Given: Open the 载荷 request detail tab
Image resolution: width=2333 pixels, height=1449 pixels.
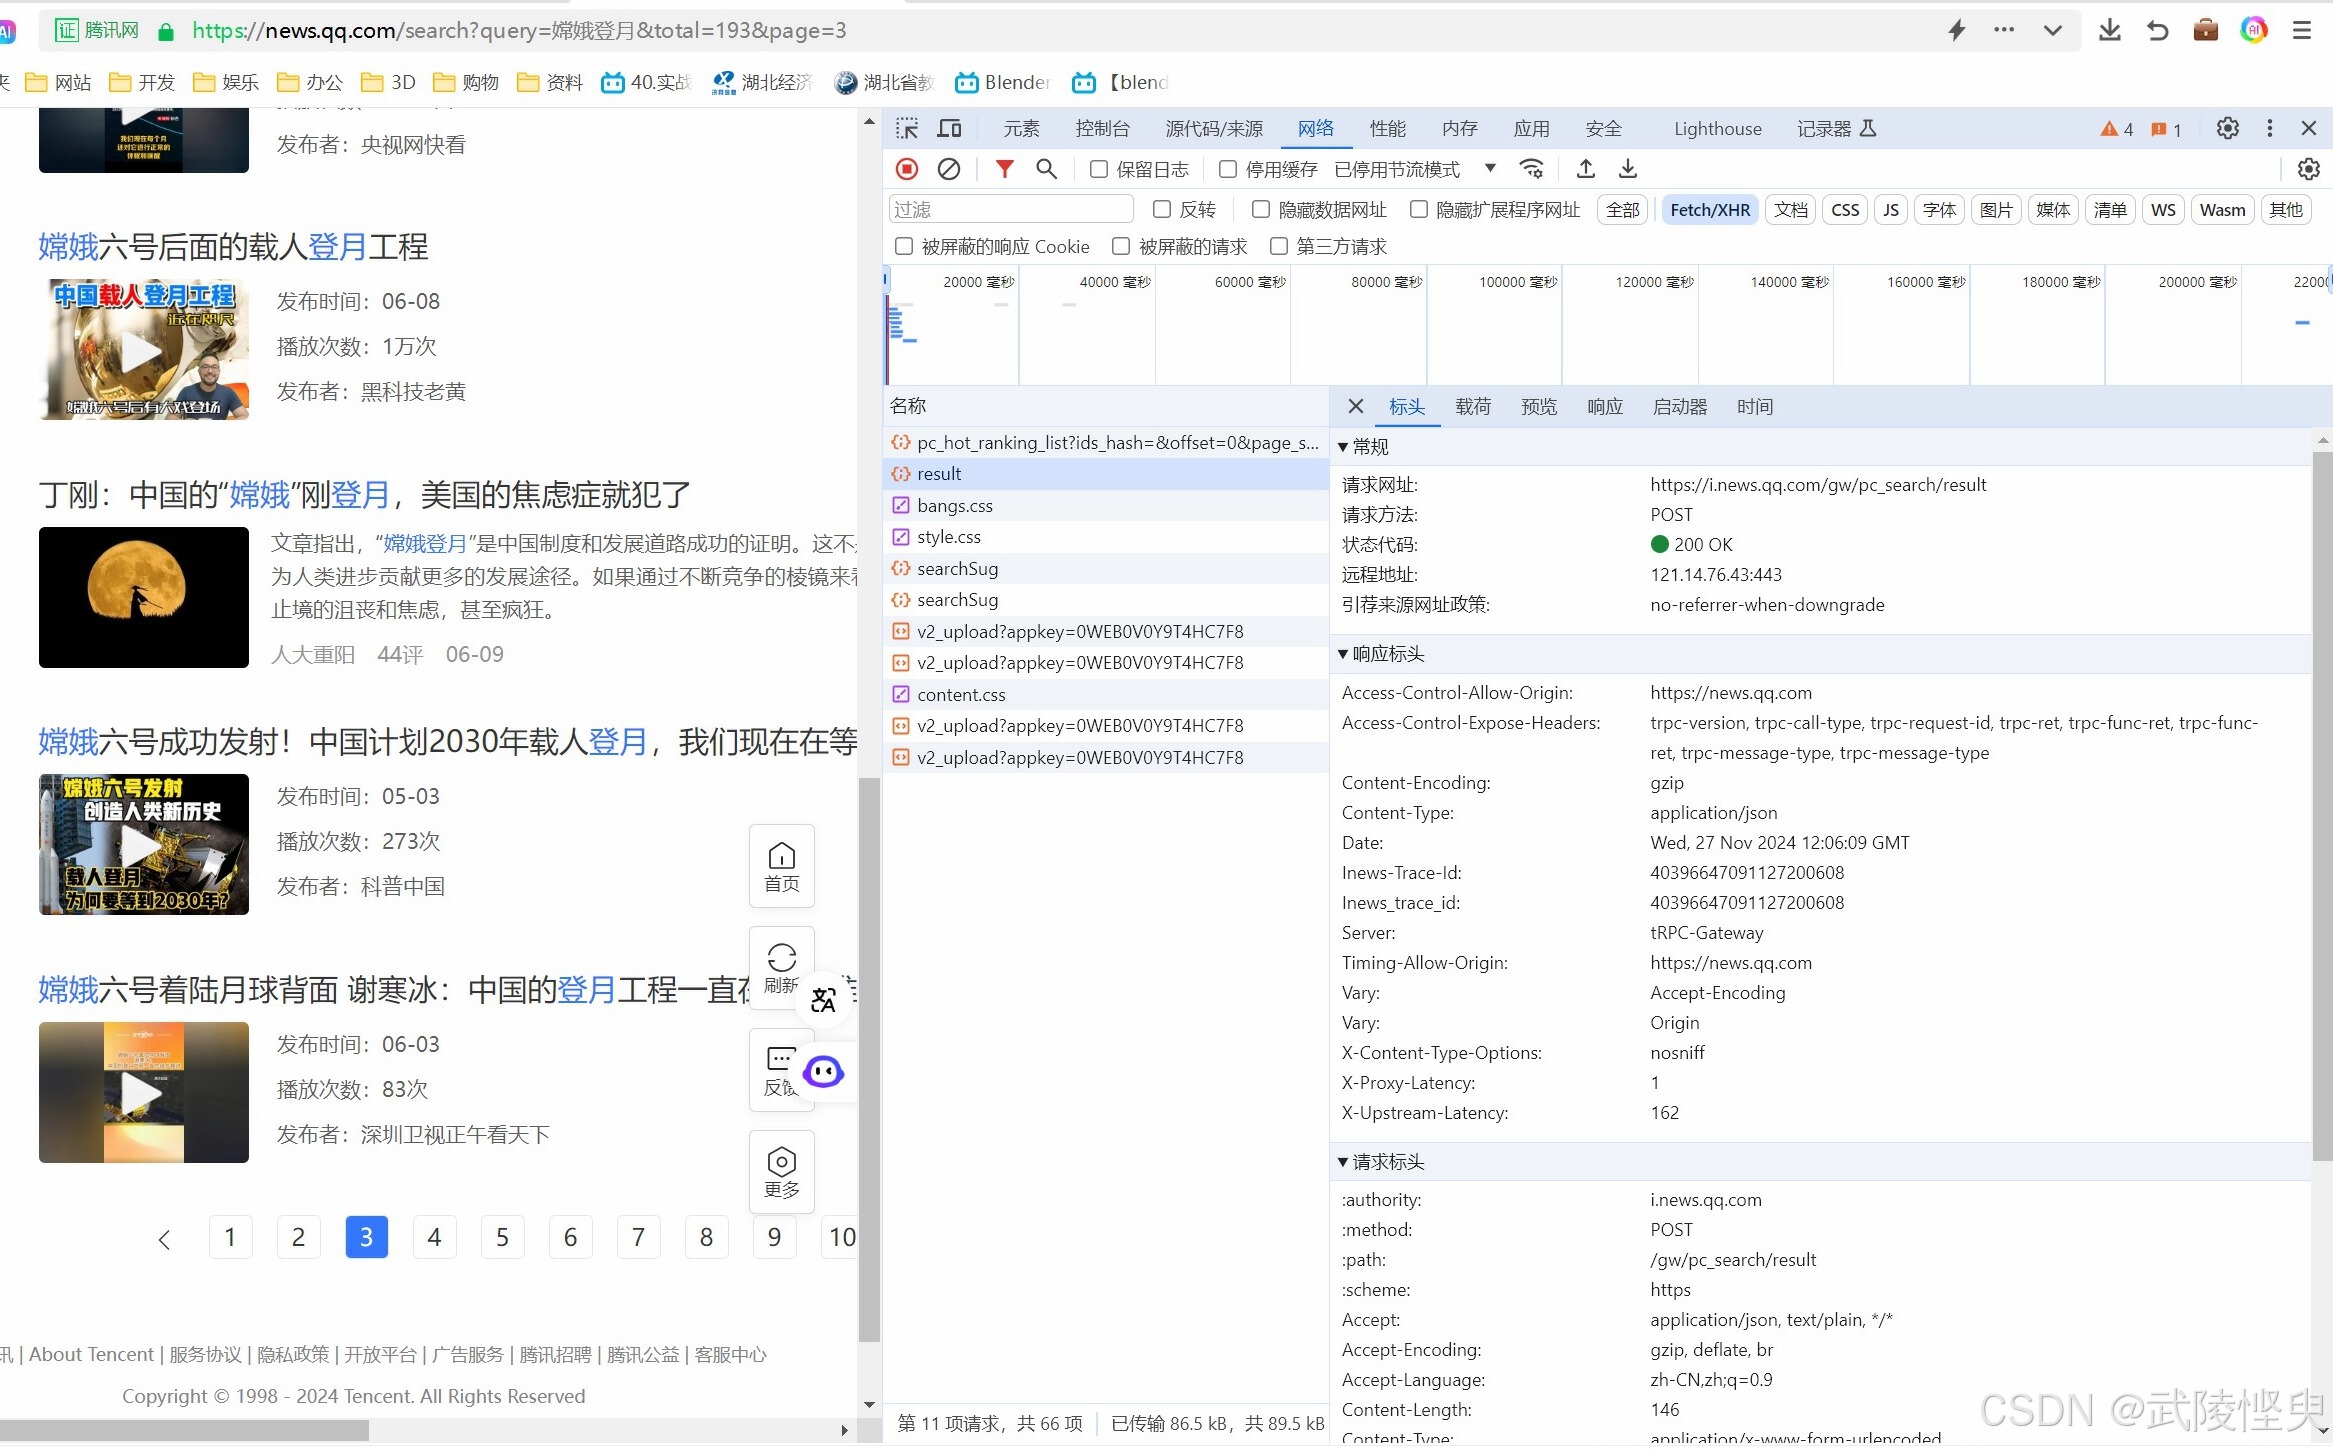Looking at the screenshot, I should coord(1472,407).
